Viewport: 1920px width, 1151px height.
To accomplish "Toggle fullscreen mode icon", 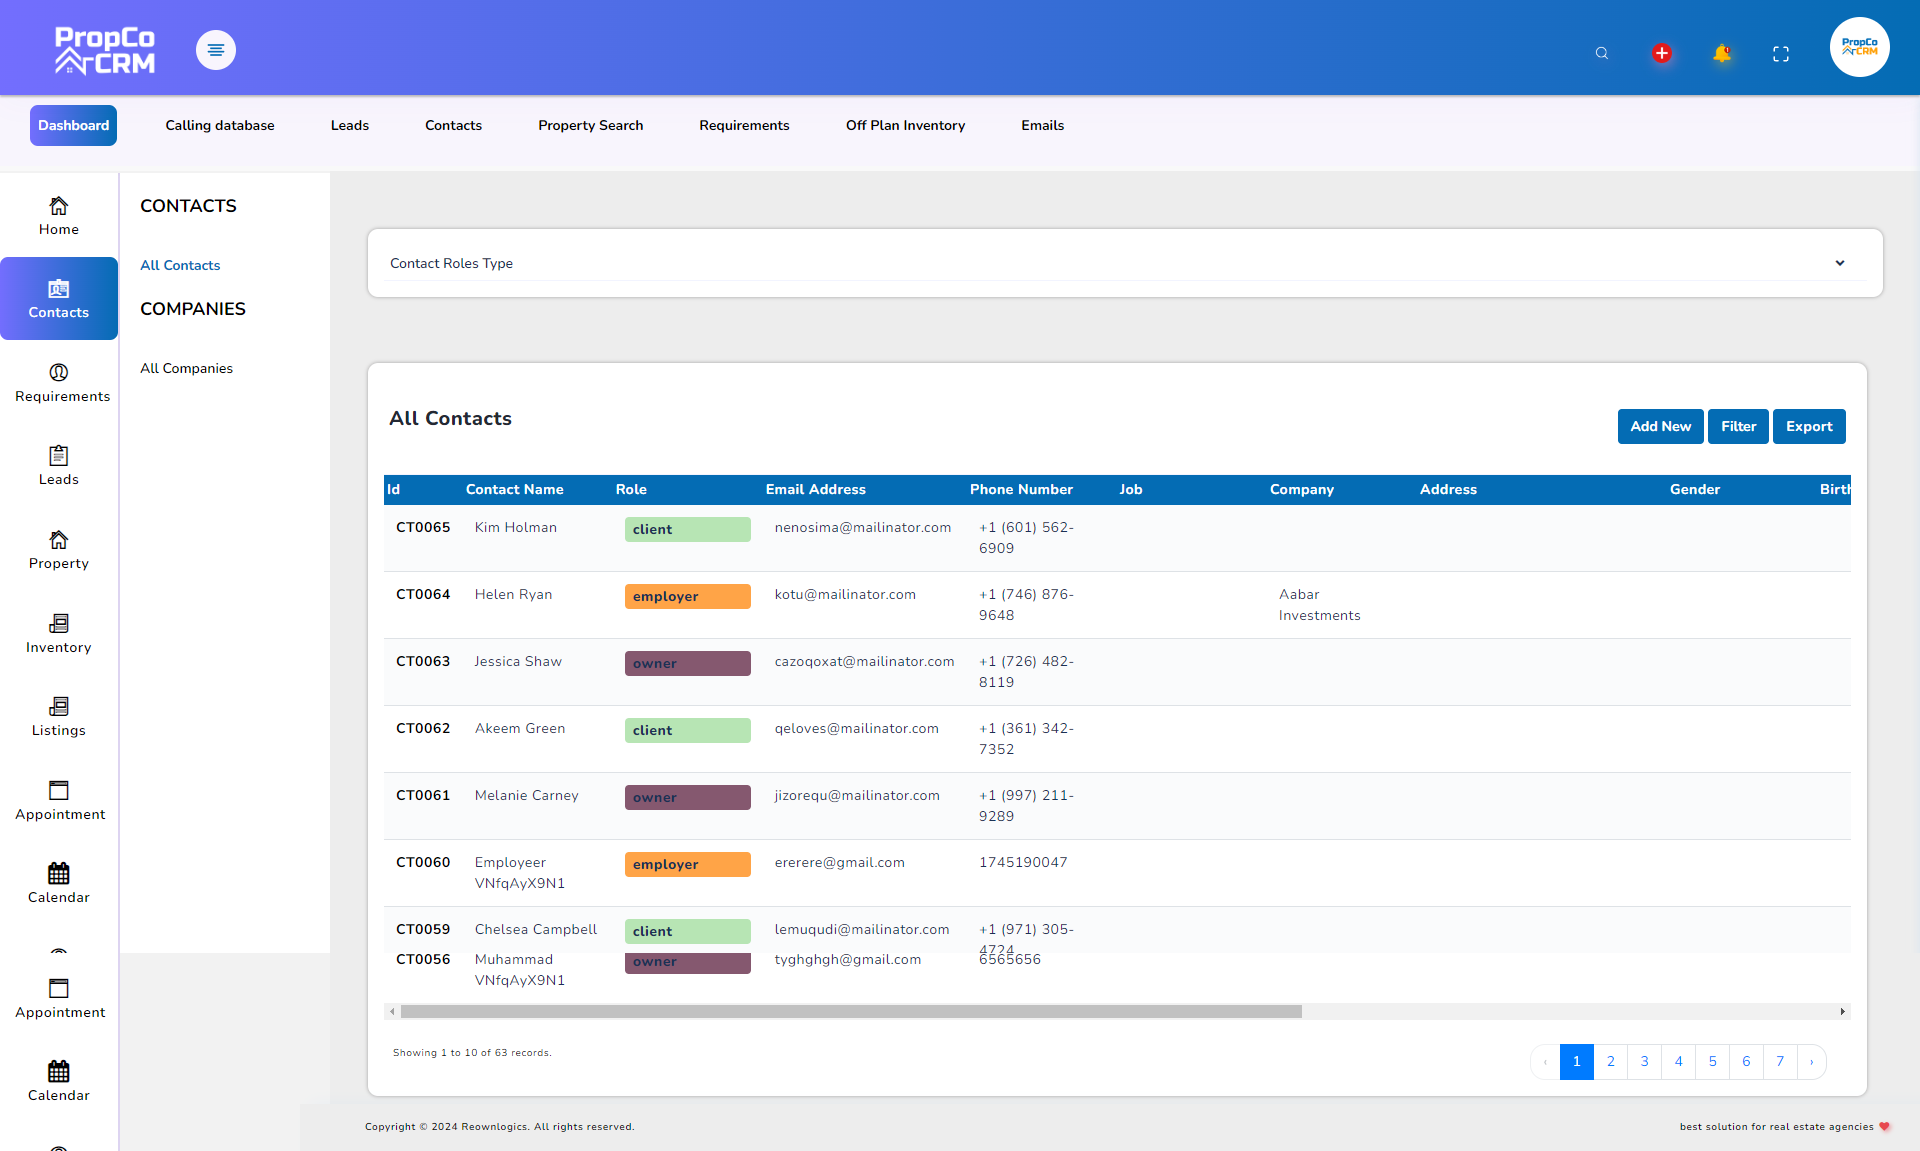I will pyautogui.click(x=1781, y=54).
